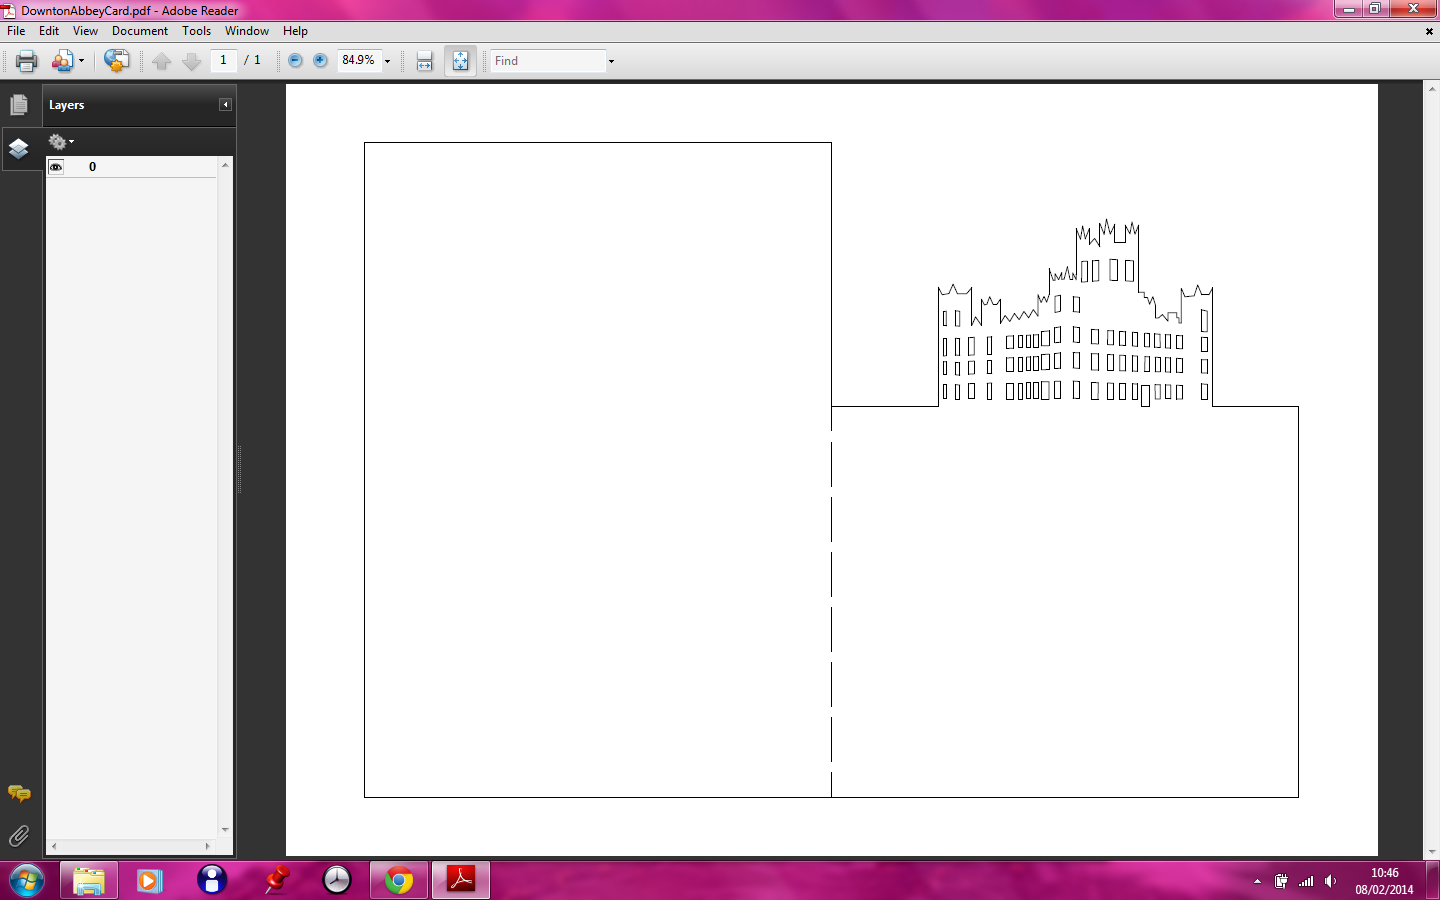This screenshot has height=900, width=1440.
Task: Open the Pages thumbnails panel icon
Action: tap(19, 104)
